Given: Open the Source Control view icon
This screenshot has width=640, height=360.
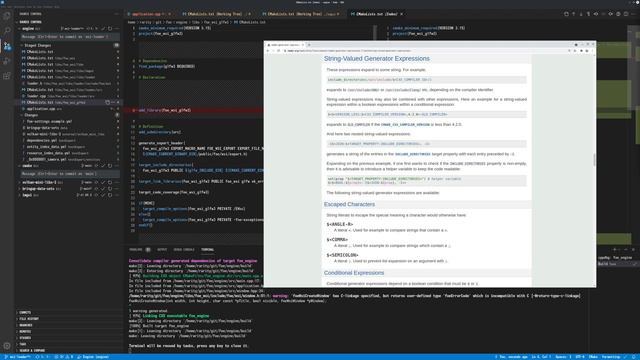Looking at the screenshot, I should (x=7, y=46).
